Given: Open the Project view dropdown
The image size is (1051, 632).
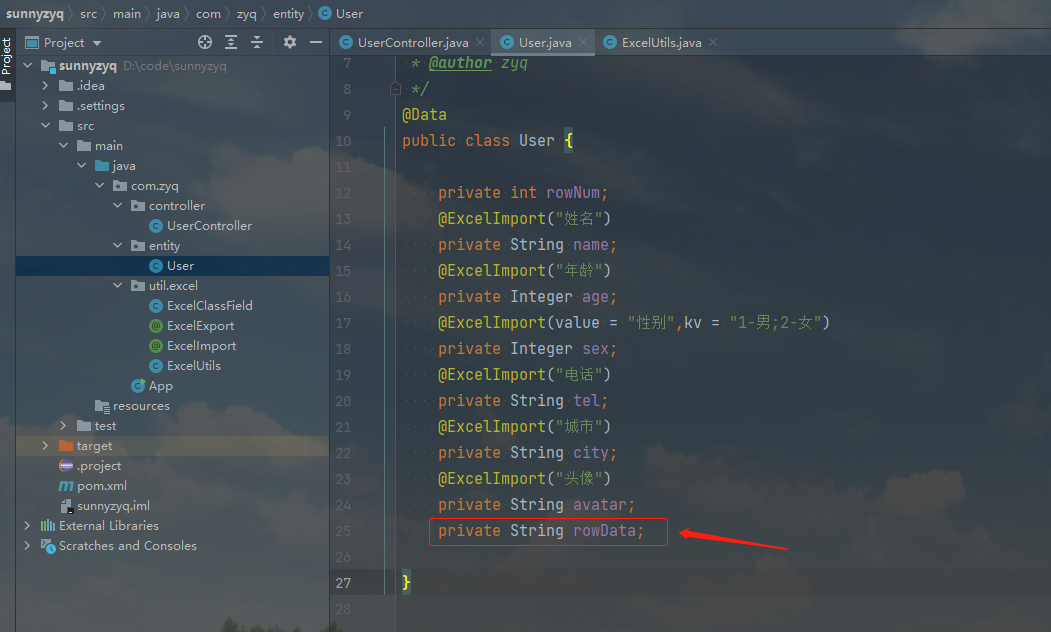Looking at the screenshot, I should (x=97, y=43).
